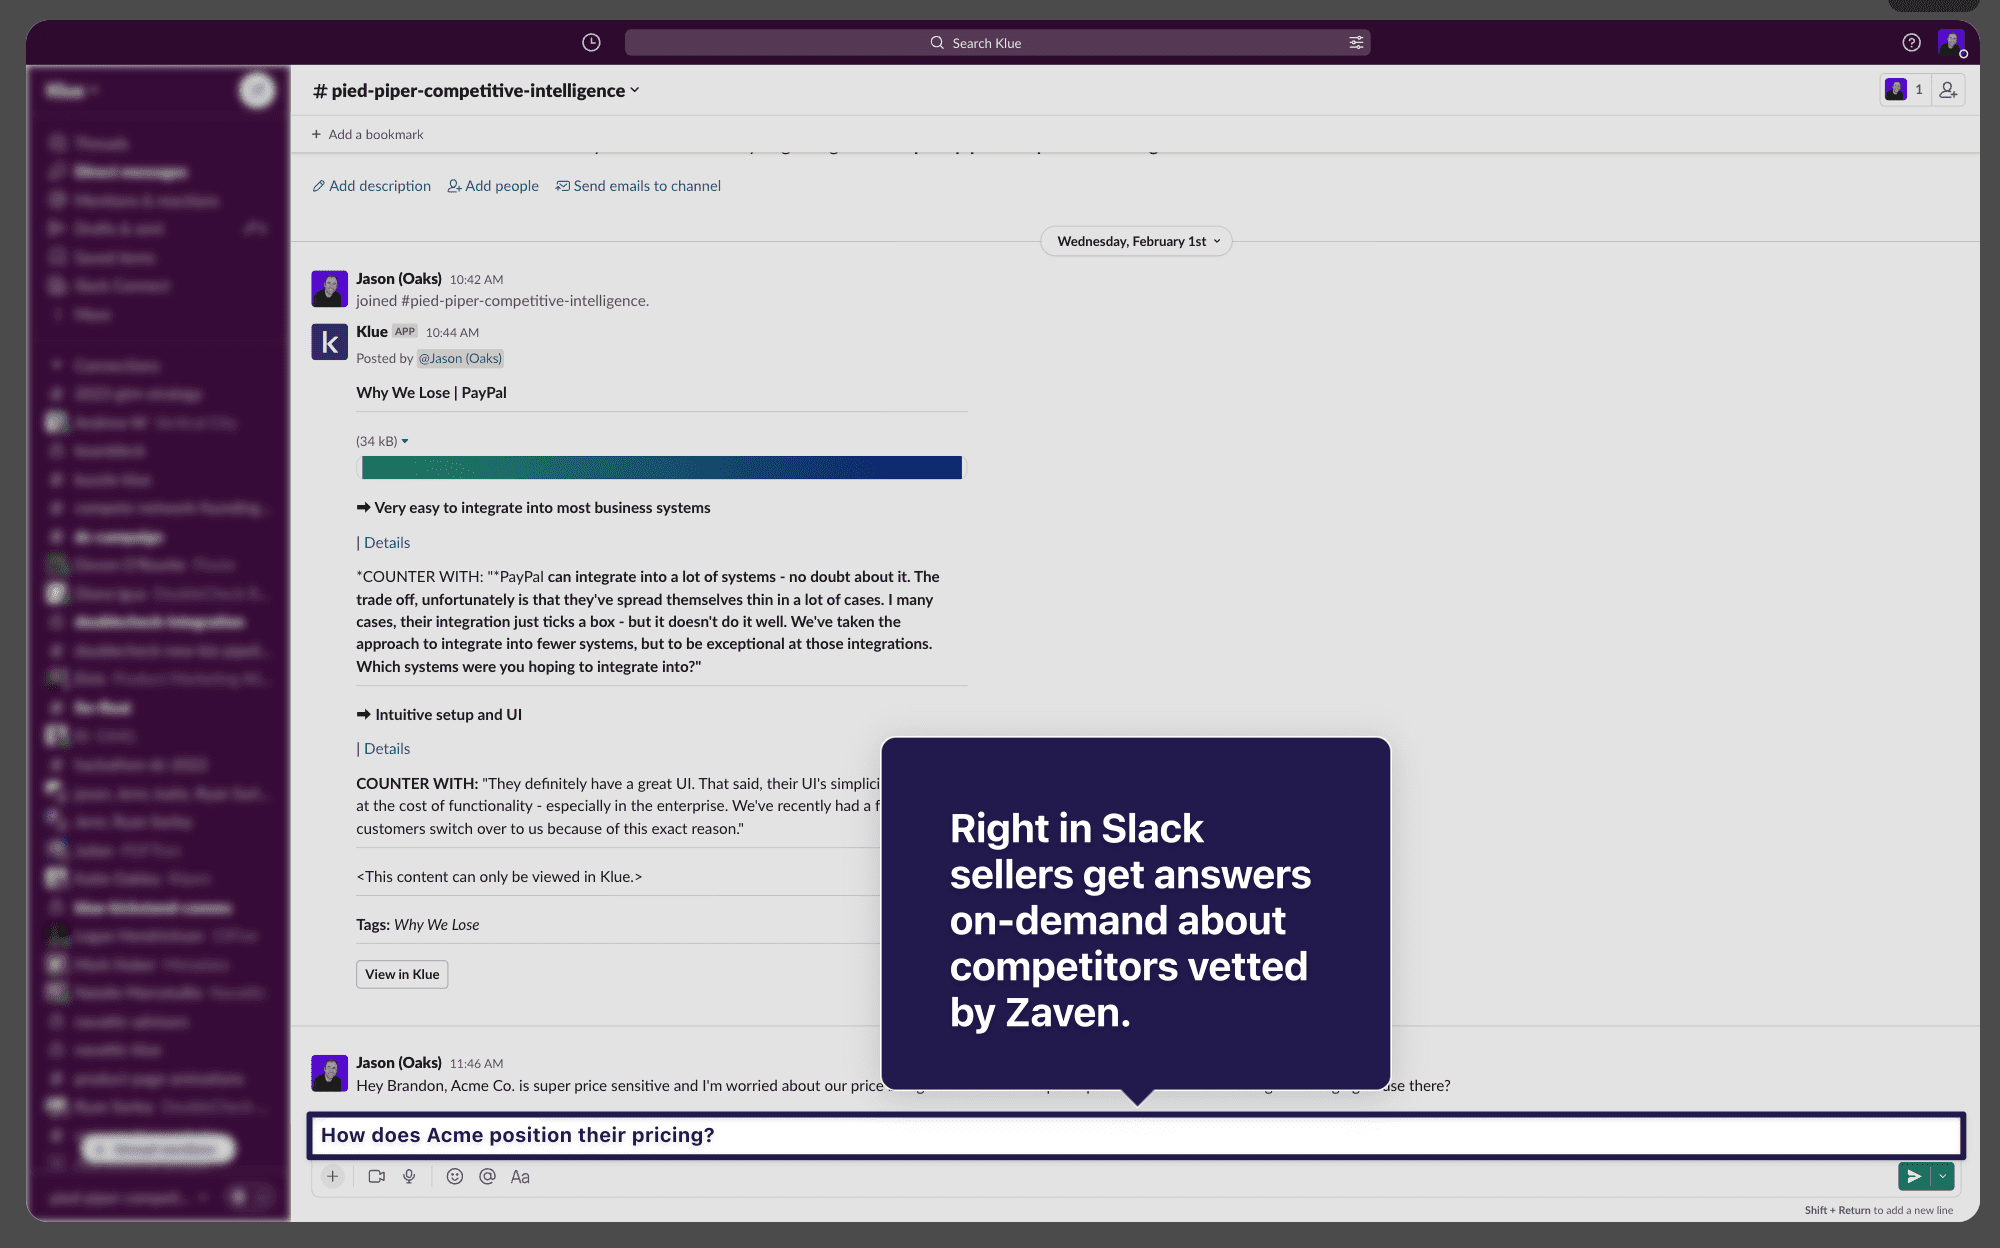This screenshot has width=2000, height=1248.
Task: Click Add description link
Action: click(x=372, y=186)
